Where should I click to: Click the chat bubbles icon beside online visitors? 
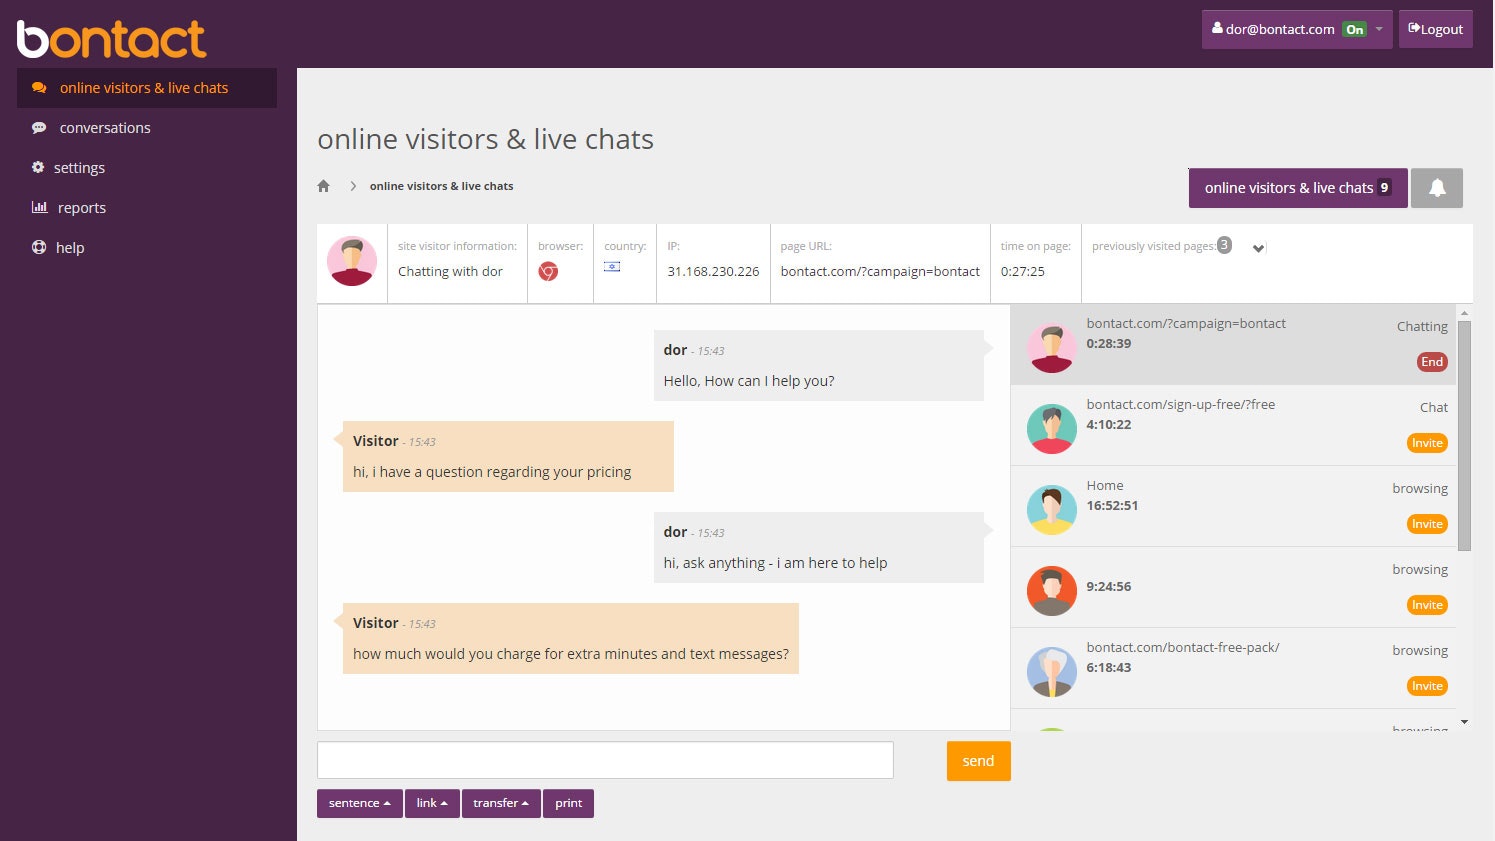click(x=39, y=88)
